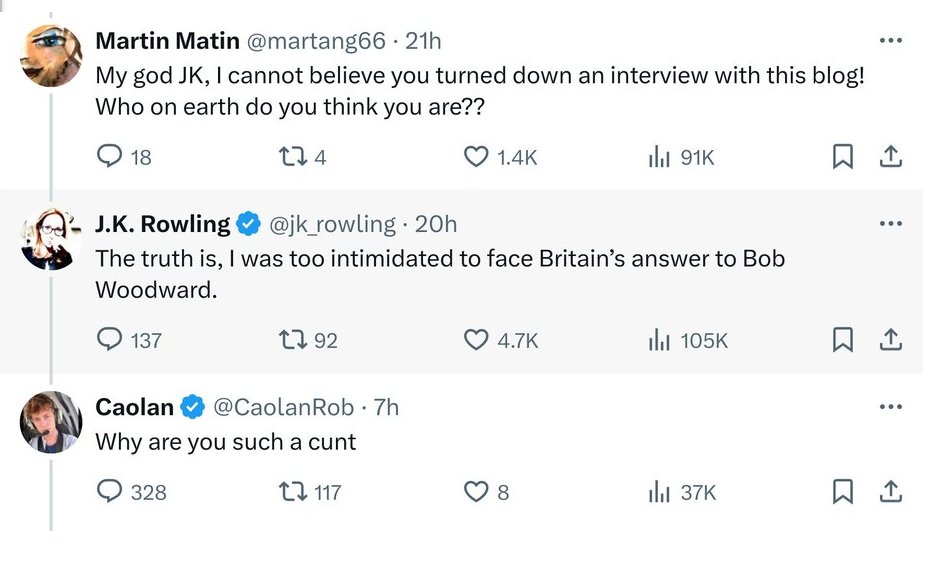Like Martin Matin's tweet
Image resolution: width=937 pixels, height=583 pixels.
point(477,157)
